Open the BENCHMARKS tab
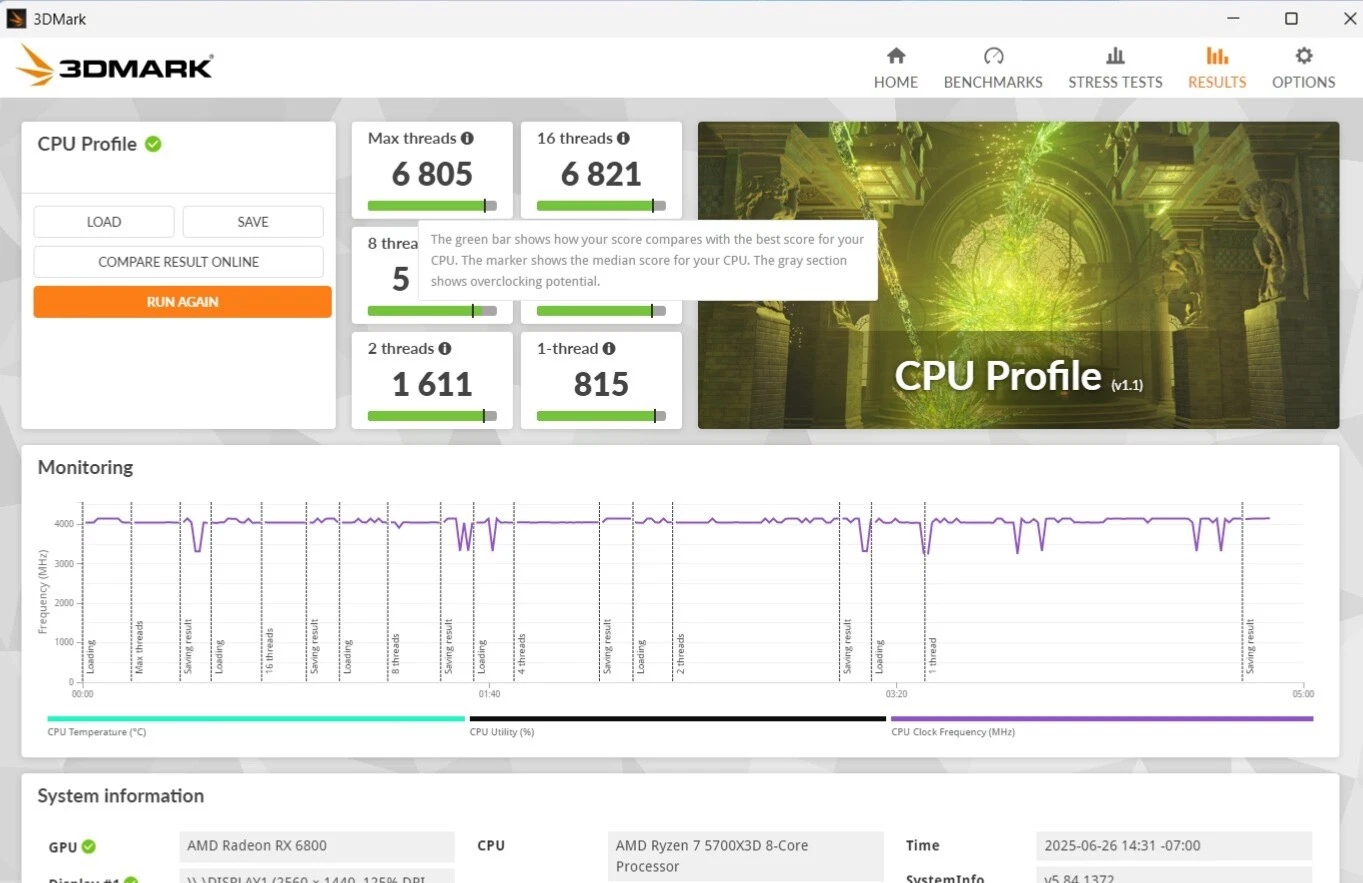 click(x=993, y=68)
